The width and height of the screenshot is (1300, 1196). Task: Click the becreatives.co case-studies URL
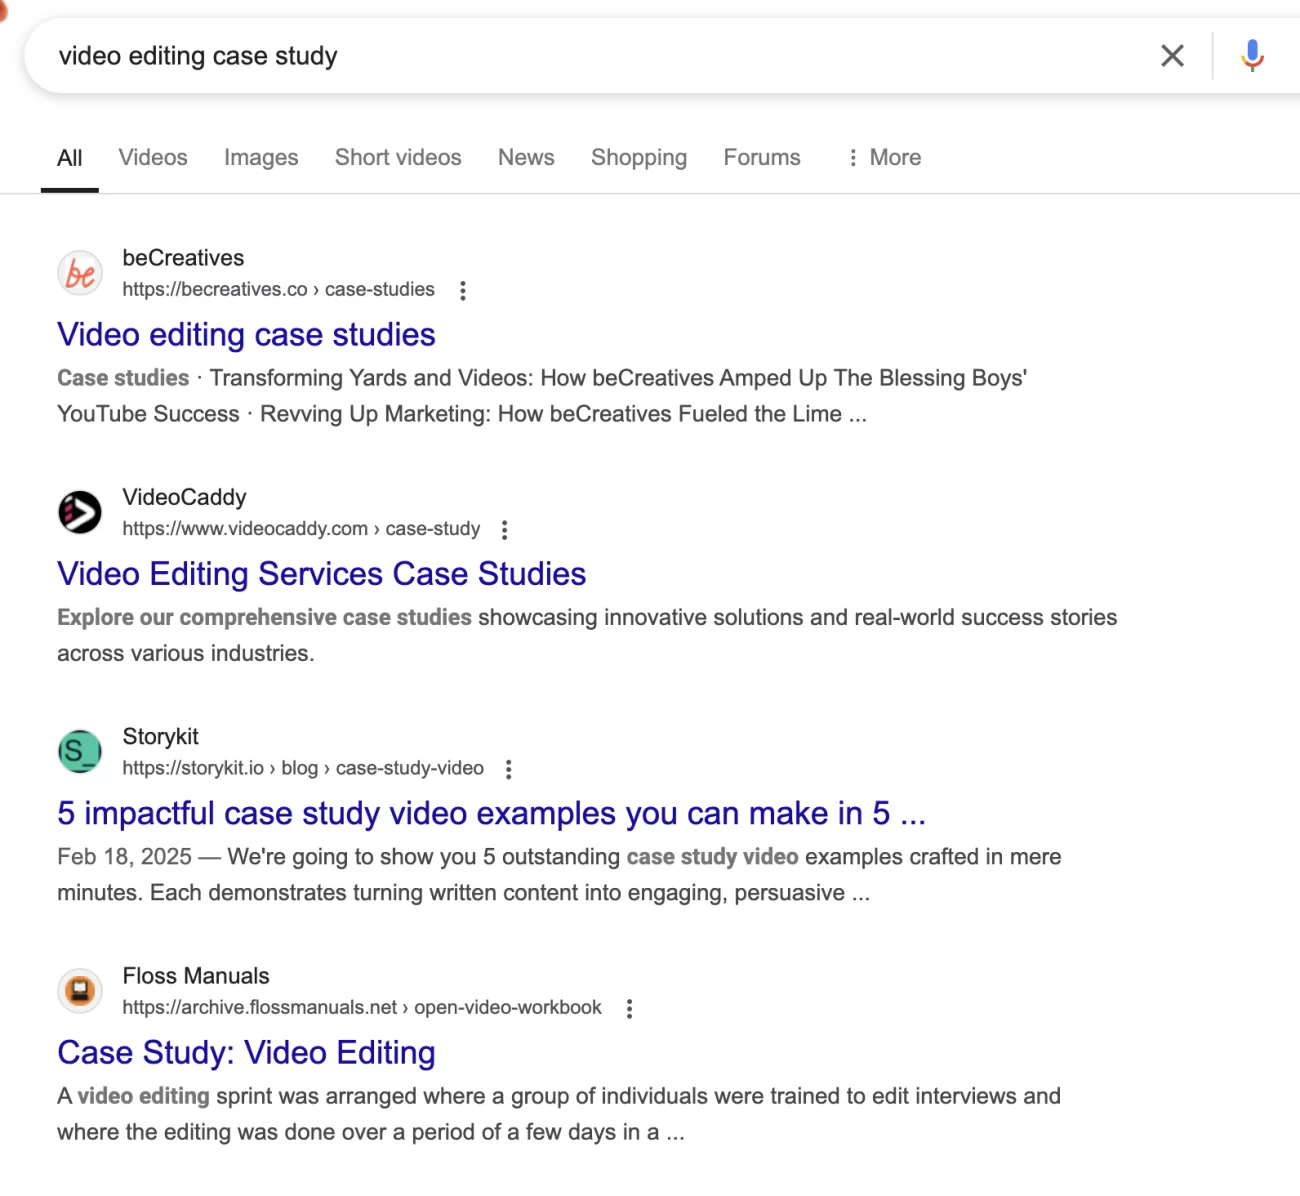coord(279,289)
